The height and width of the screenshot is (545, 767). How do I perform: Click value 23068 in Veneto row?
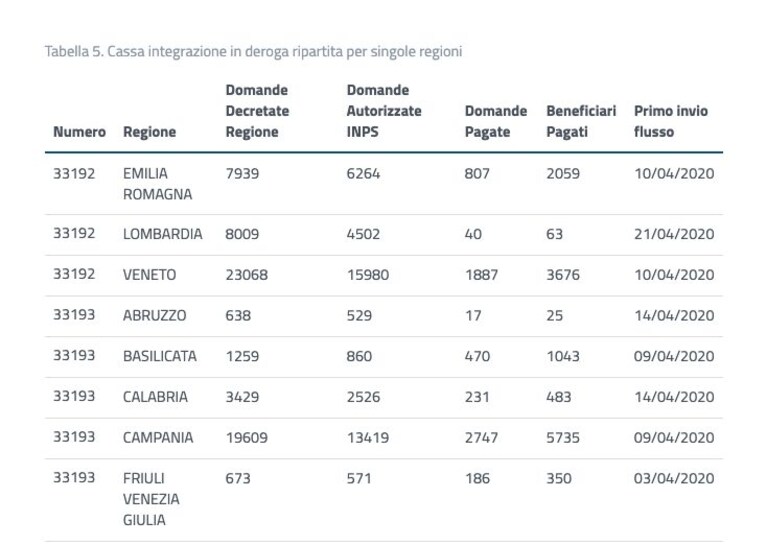coord(247,274)
